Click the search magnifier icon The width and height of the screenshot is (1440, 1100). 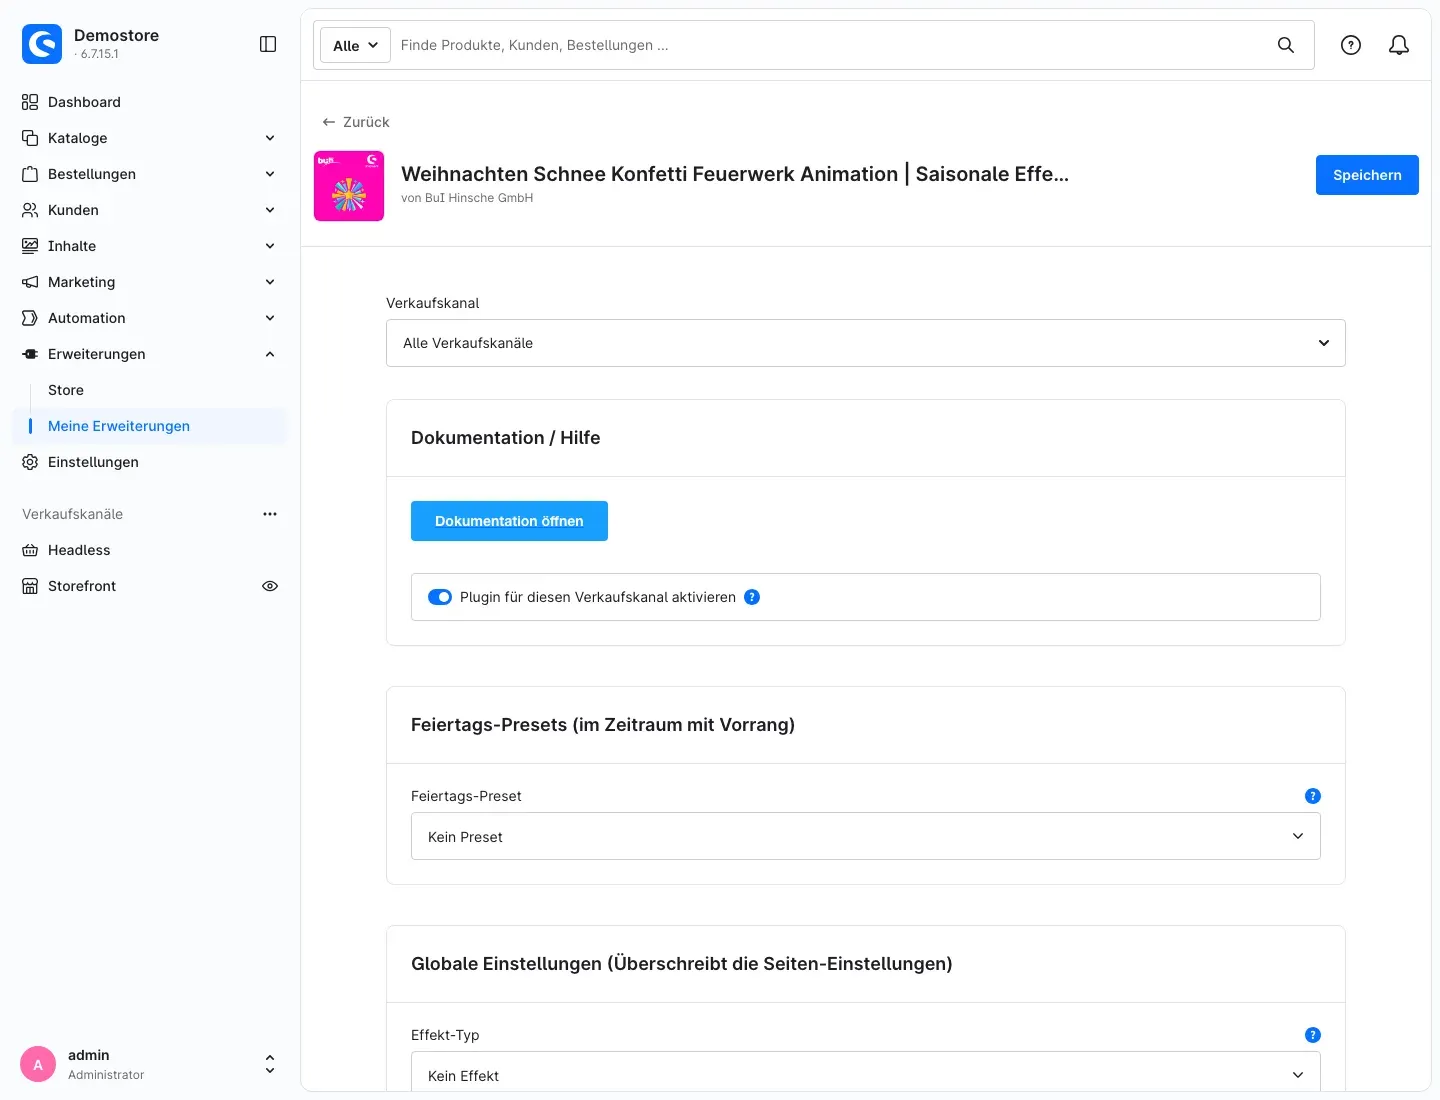pos(1286,45)
